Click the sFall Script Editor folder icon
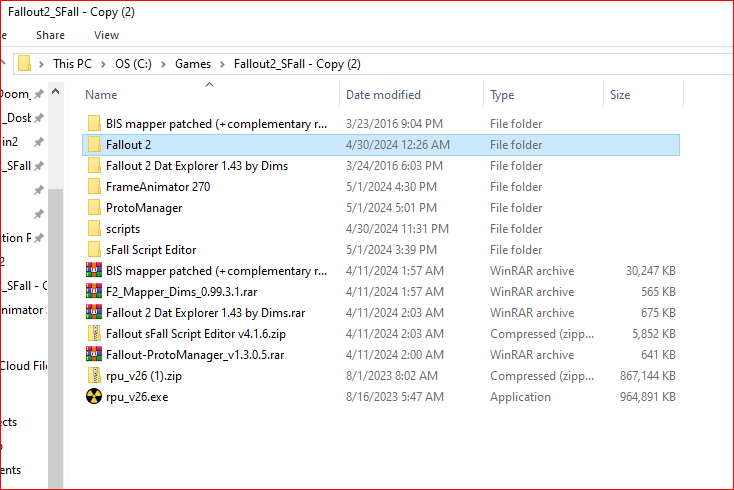The width and height of the screenshot is (734, 490). [x=94, y=250]
